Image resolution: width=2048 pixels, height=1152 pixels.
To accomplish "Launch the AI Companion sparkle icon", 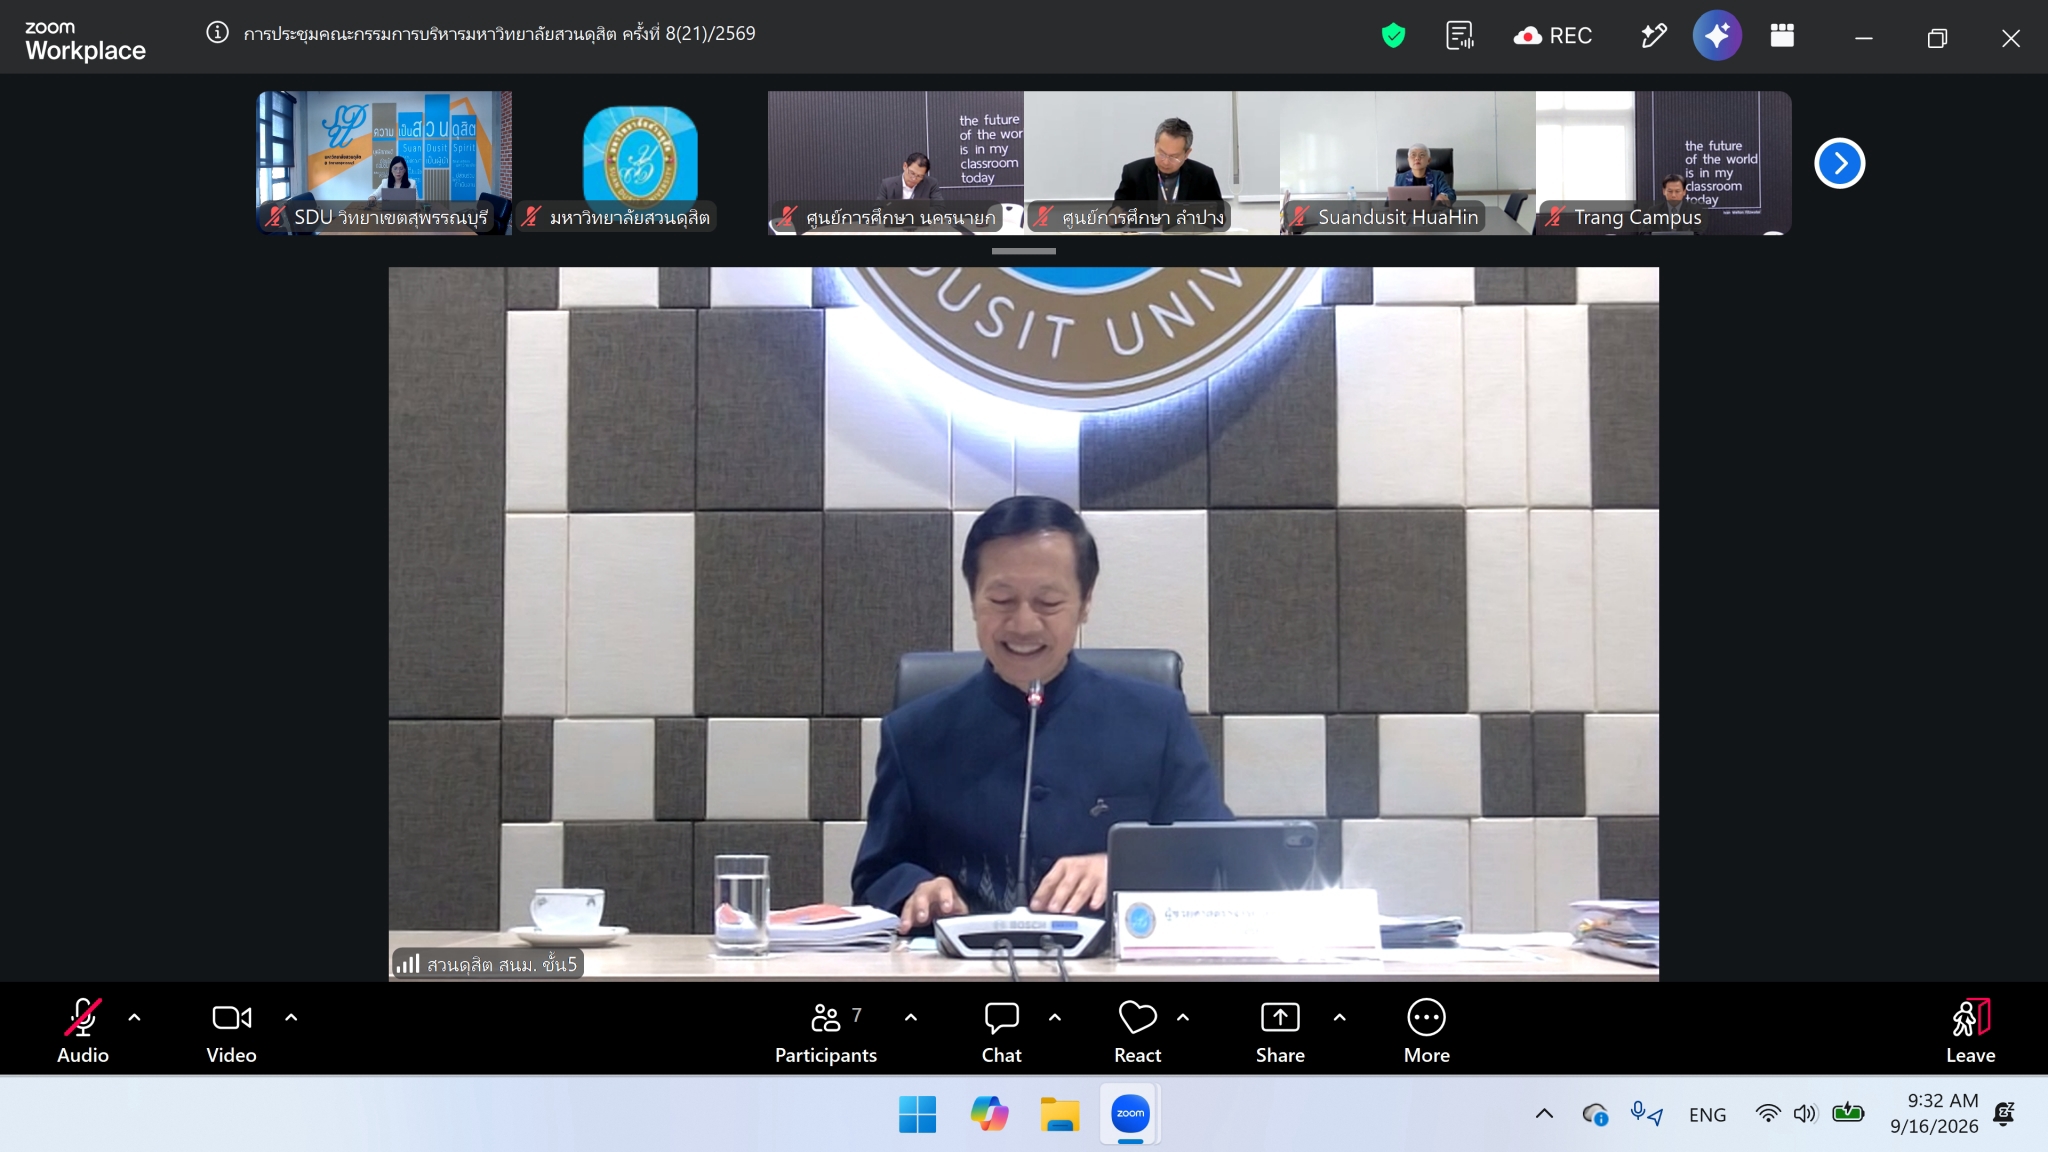I will 1717,36.
